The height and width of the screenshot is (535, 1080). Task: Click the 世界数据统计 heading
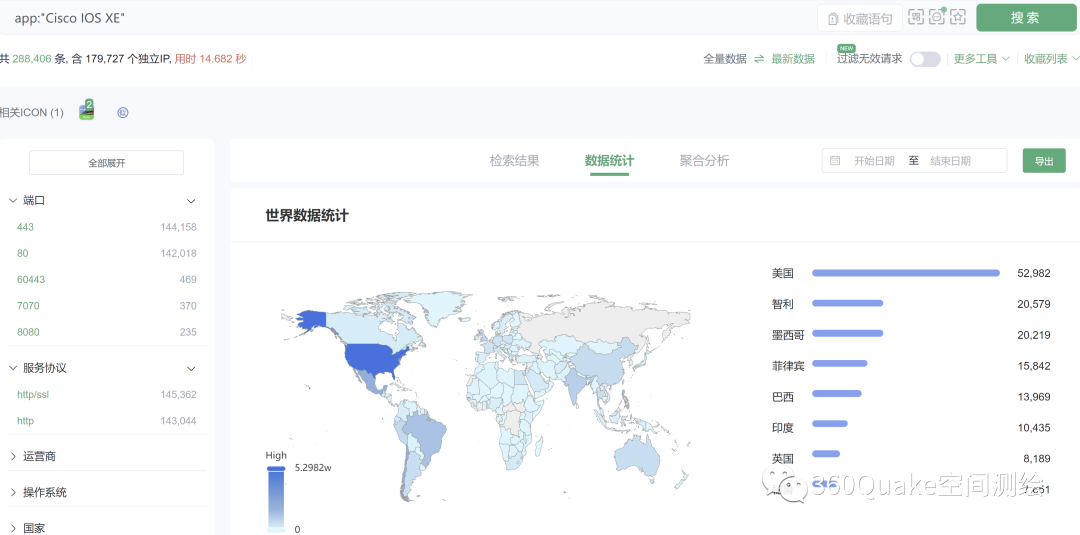click(x=307, y=216)
